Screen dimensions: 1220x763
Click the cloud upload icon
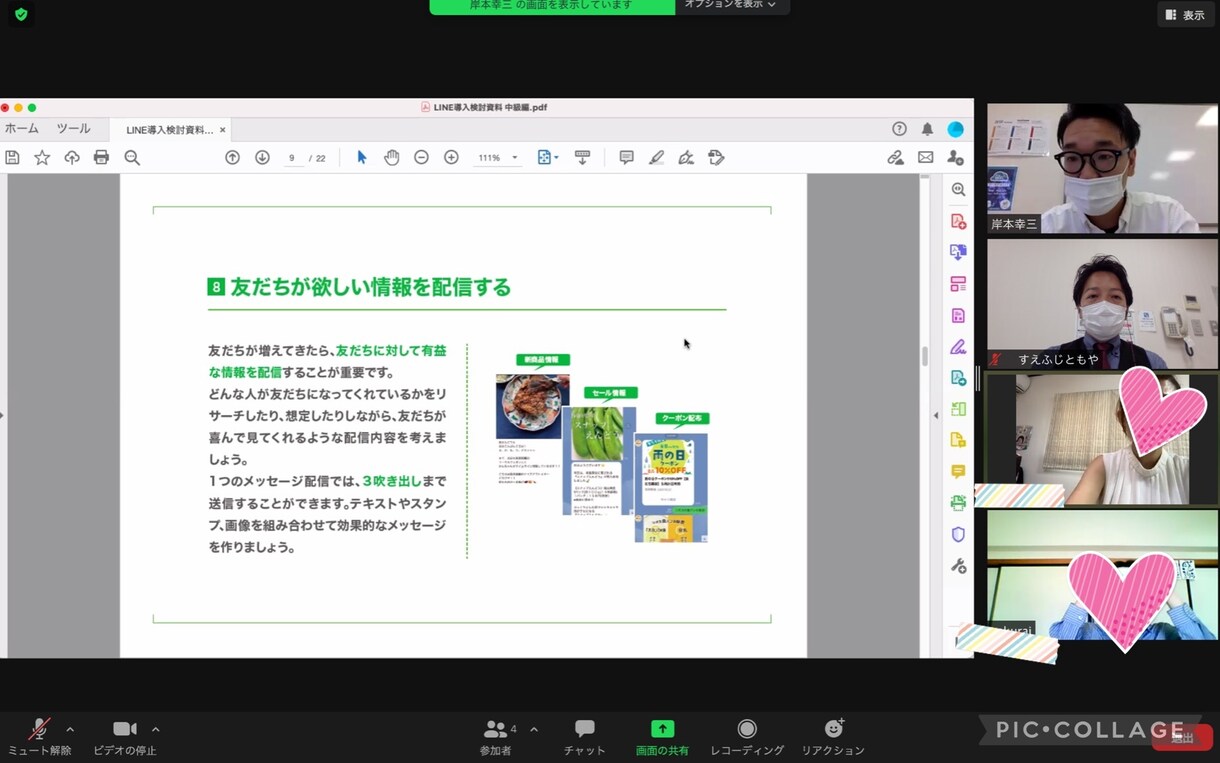[x=72, y=158]
